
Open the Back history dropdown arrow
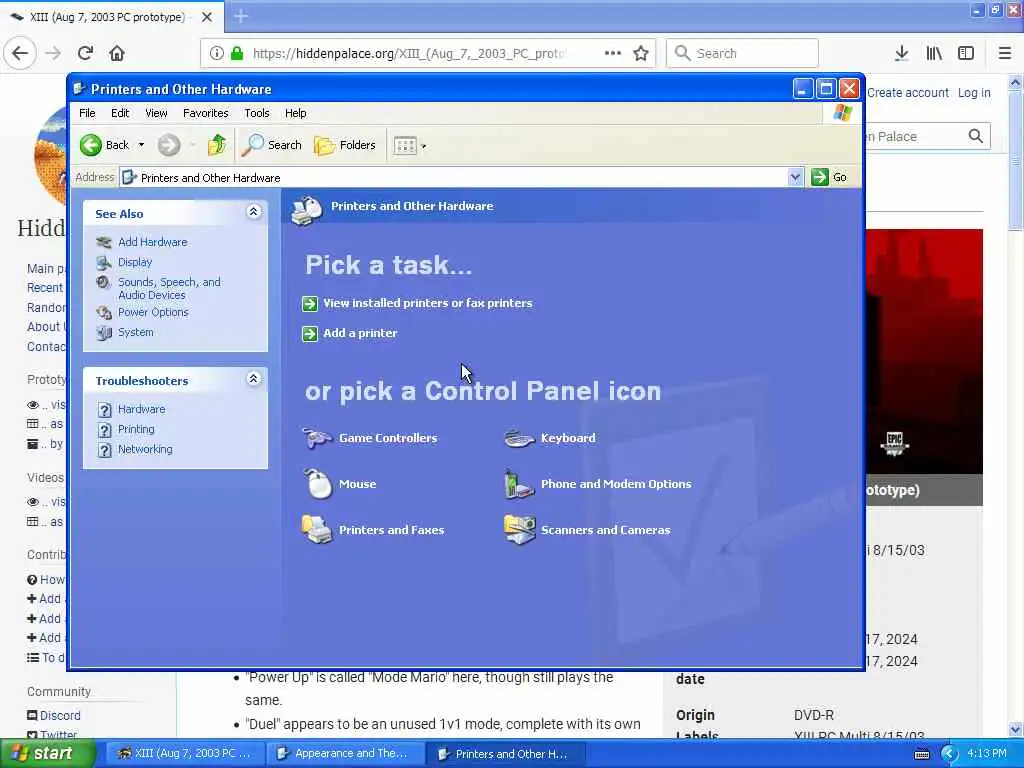(141, 145)
